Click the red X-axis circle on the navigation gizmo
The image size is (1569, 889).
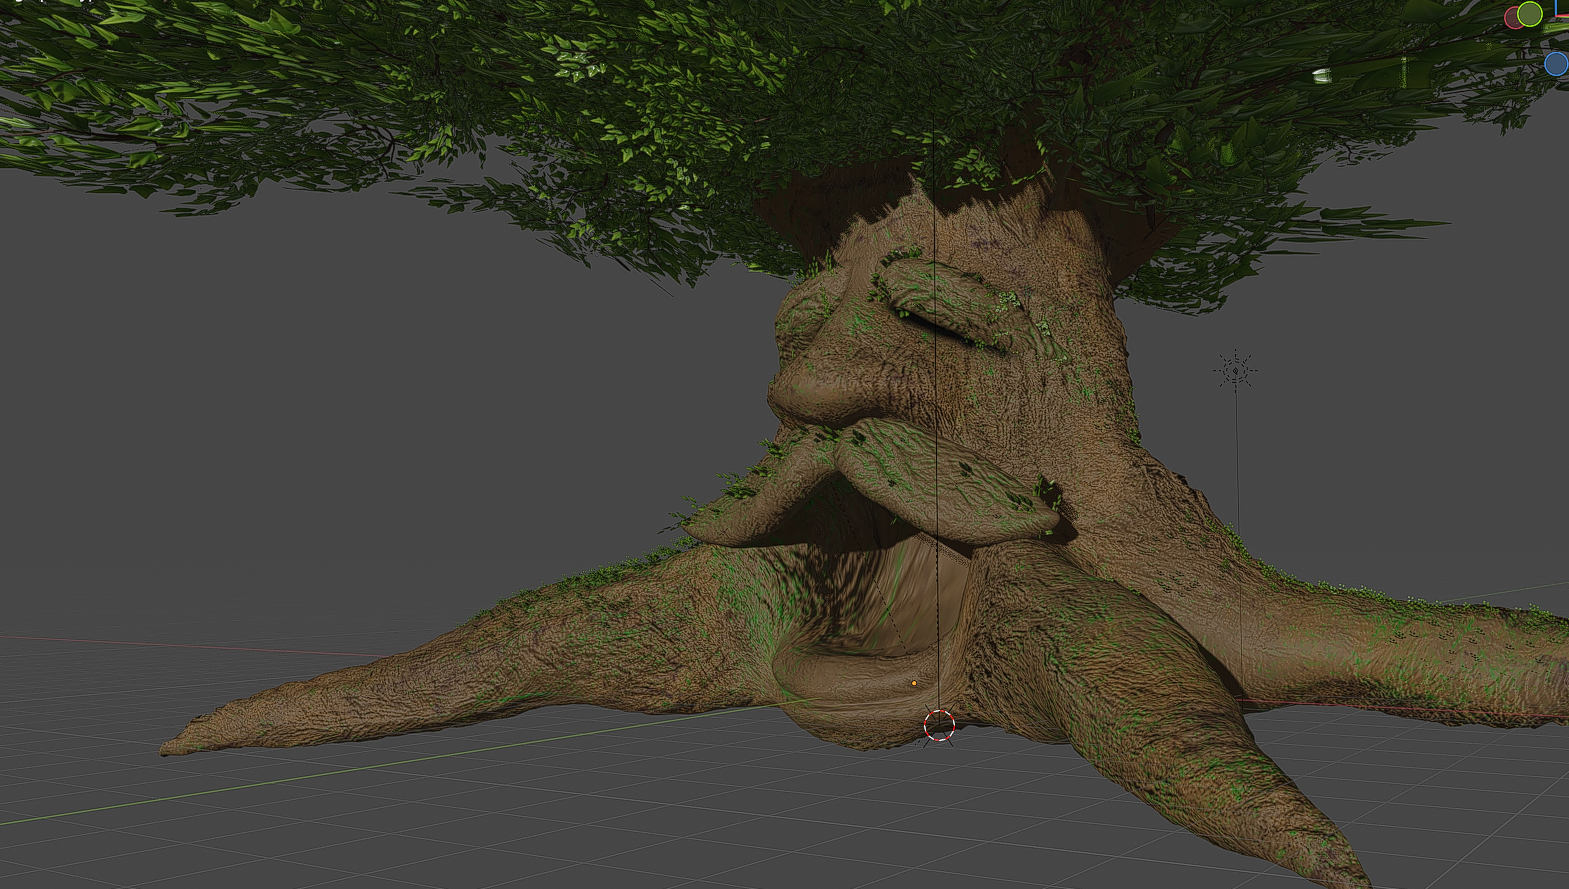coord(1512,18)
